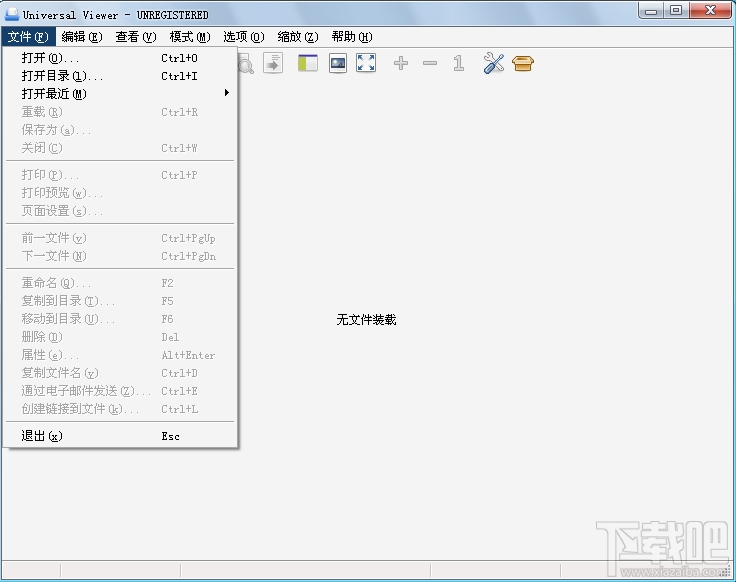
Task: Choose 打开目录(L)... menu entry
Action: [x=120, y=76]
